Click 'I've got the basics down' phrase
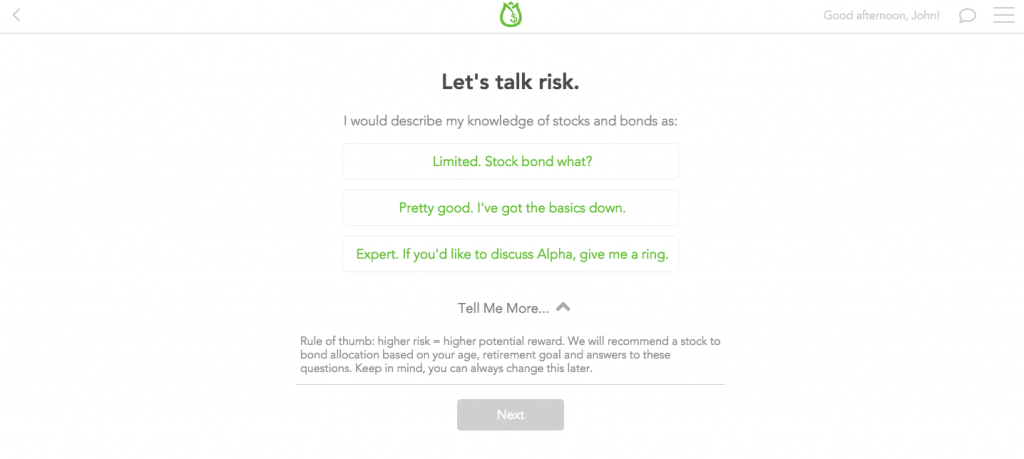Screen dimensions: 1024x459 tap(551, 208)
